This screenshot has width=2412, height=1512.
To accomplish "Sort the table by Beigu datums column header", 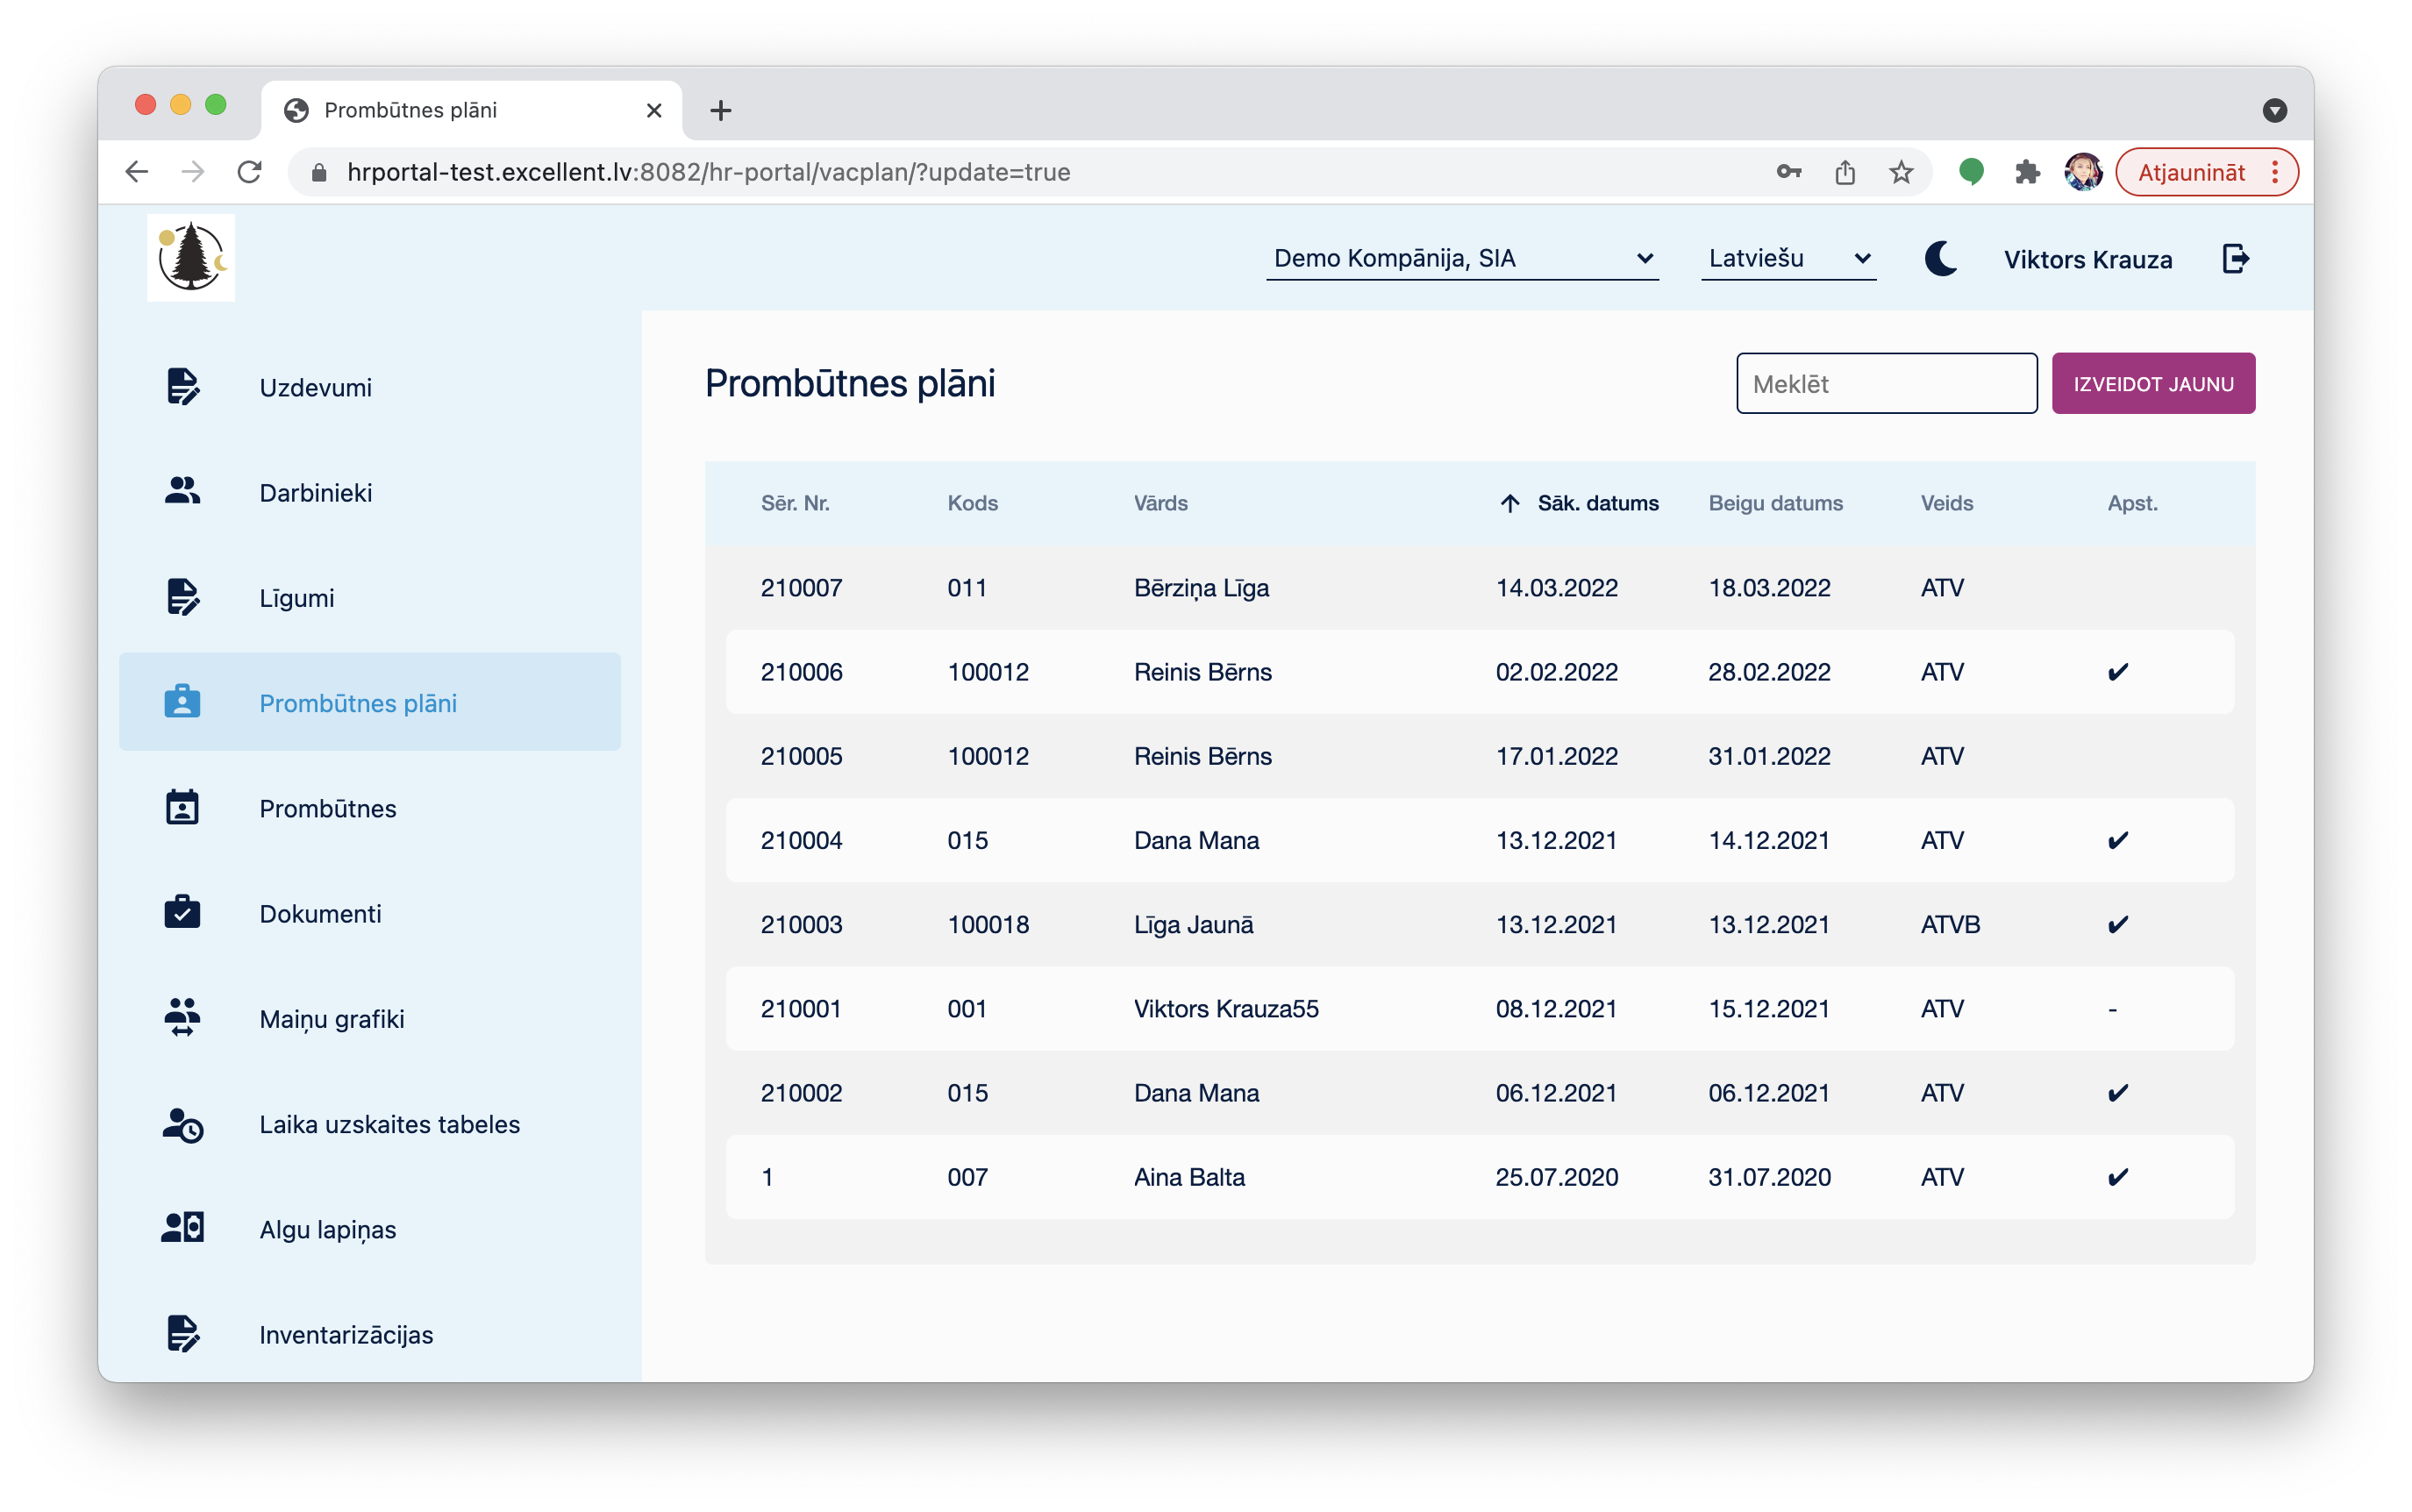I will (x=1775, y=503).
